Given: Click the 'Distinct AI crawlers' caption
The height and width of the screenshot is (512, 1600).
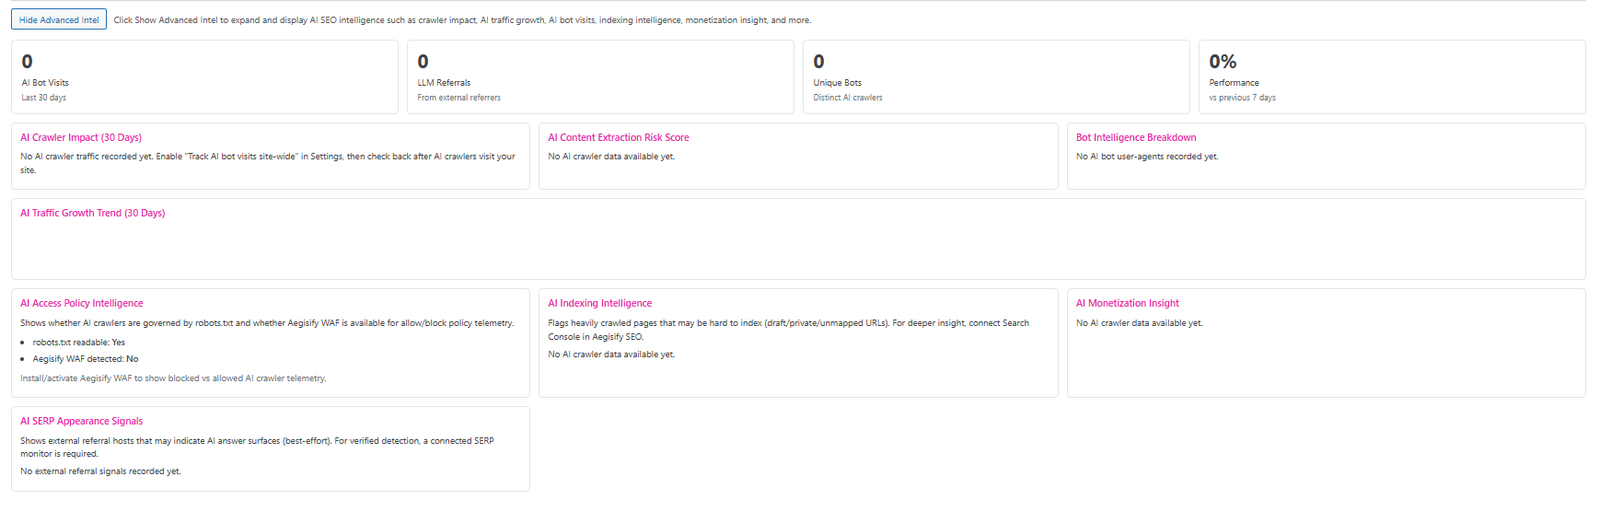Looking at the screenshot, I should (x=847, y=98).
